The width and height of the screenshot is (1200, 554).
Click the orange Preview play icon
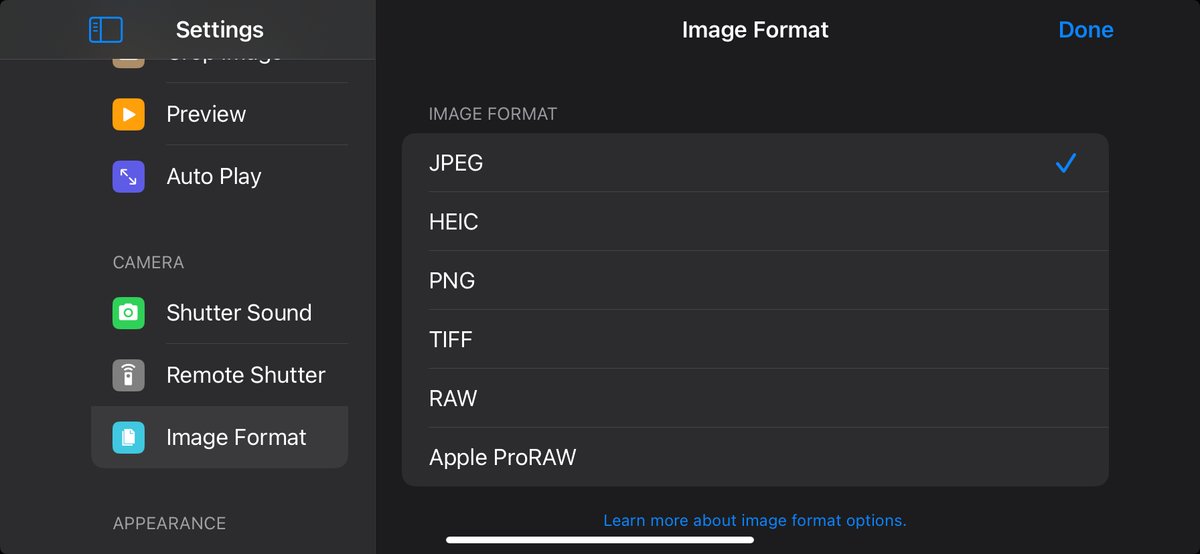point(128,114)
